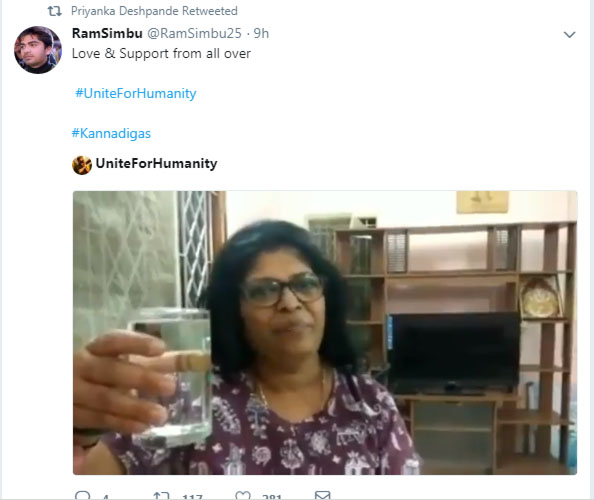Send via the envelope message icon

click(322, 495)
